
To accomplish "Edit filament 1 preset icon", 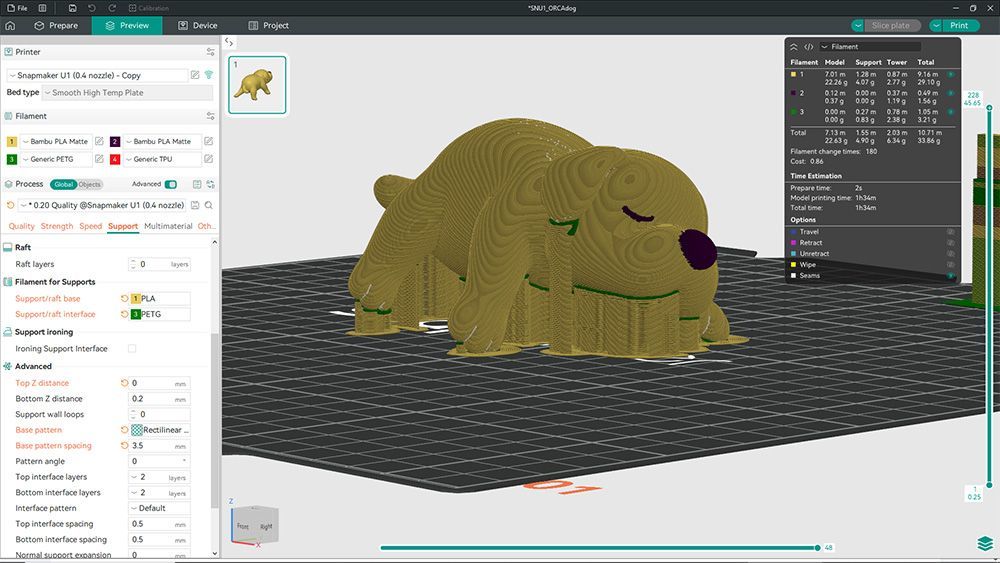I will pos(99,141).
